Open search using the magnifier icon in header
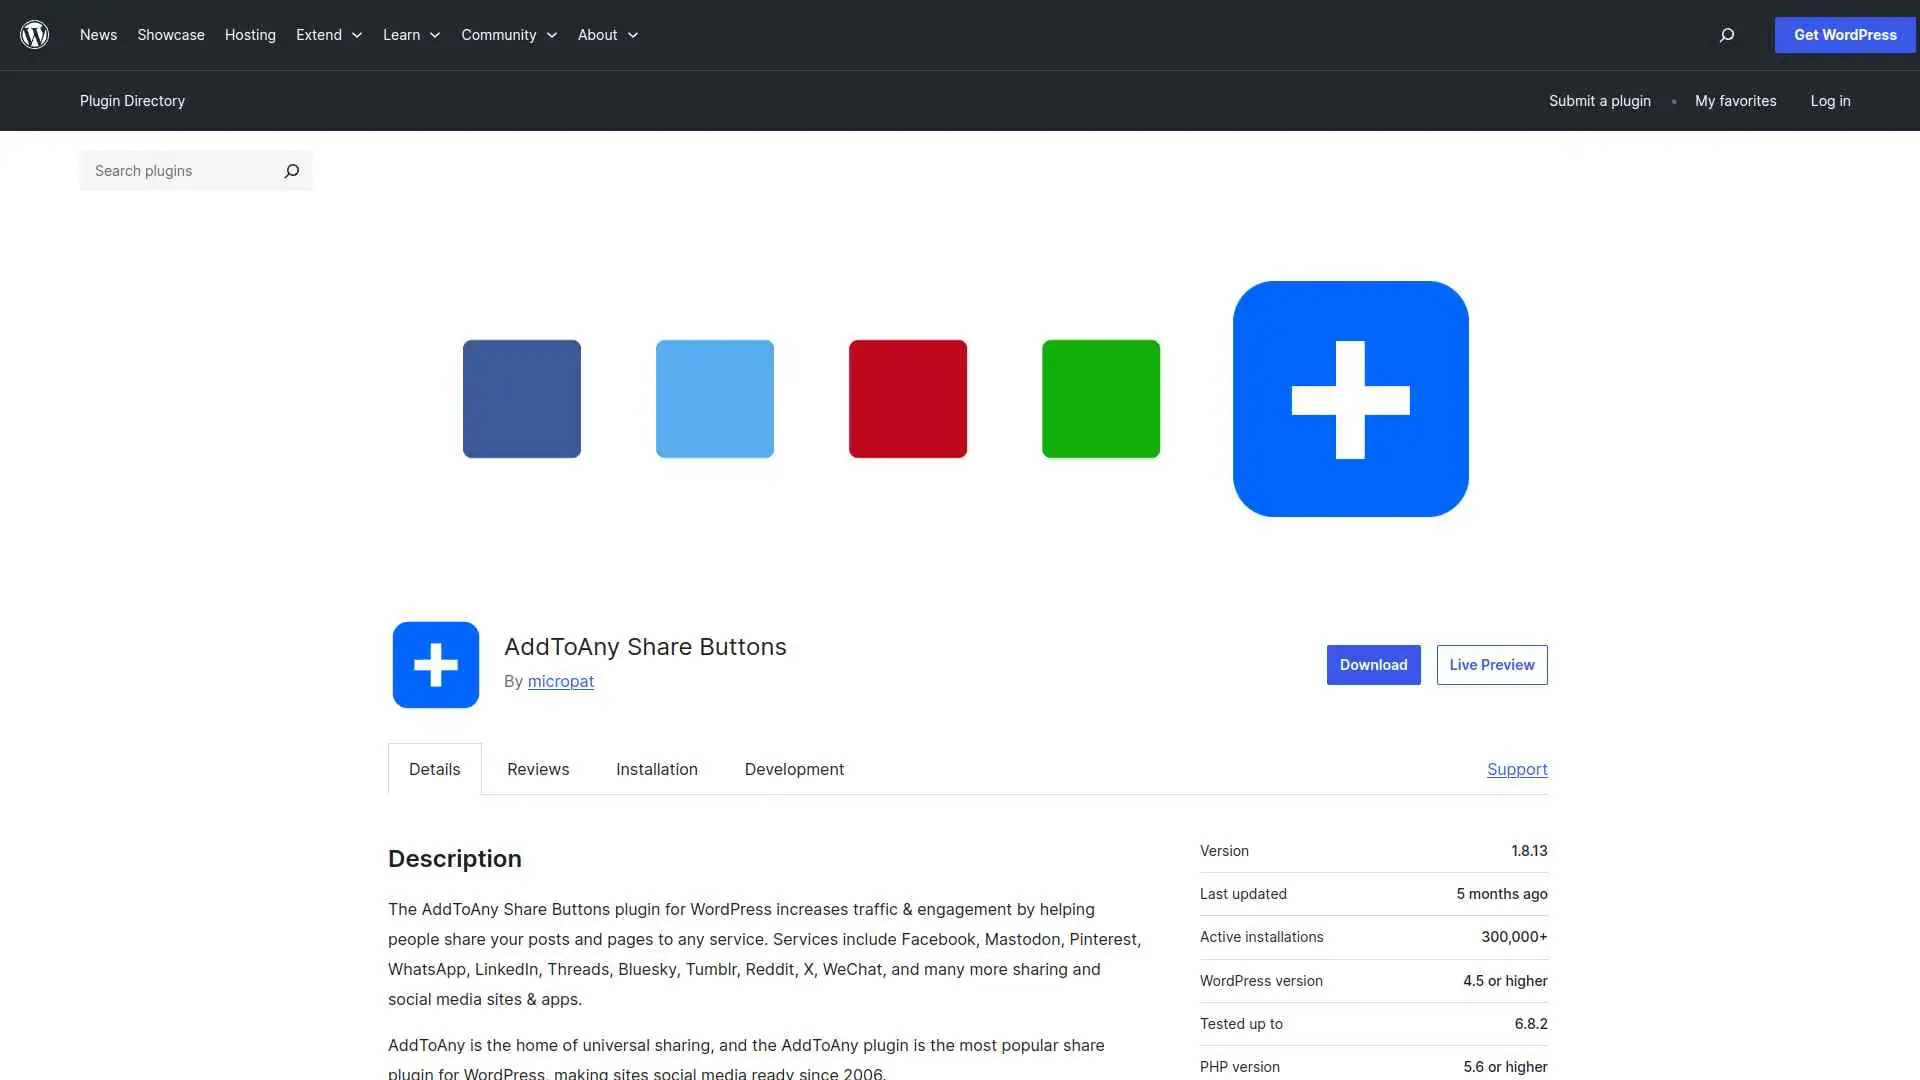Viewport: 1920px width, 1080px height. (1725, 35)
